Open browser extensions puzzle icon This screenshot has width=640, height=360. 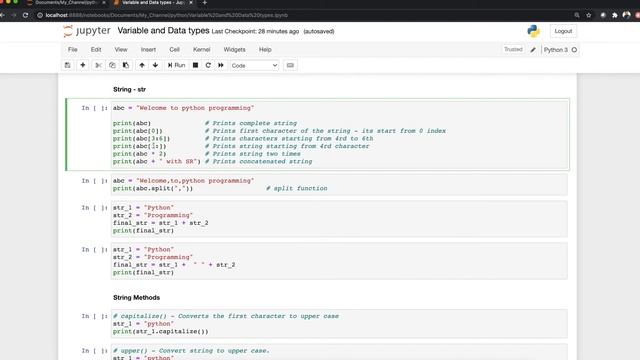(615, 15)
